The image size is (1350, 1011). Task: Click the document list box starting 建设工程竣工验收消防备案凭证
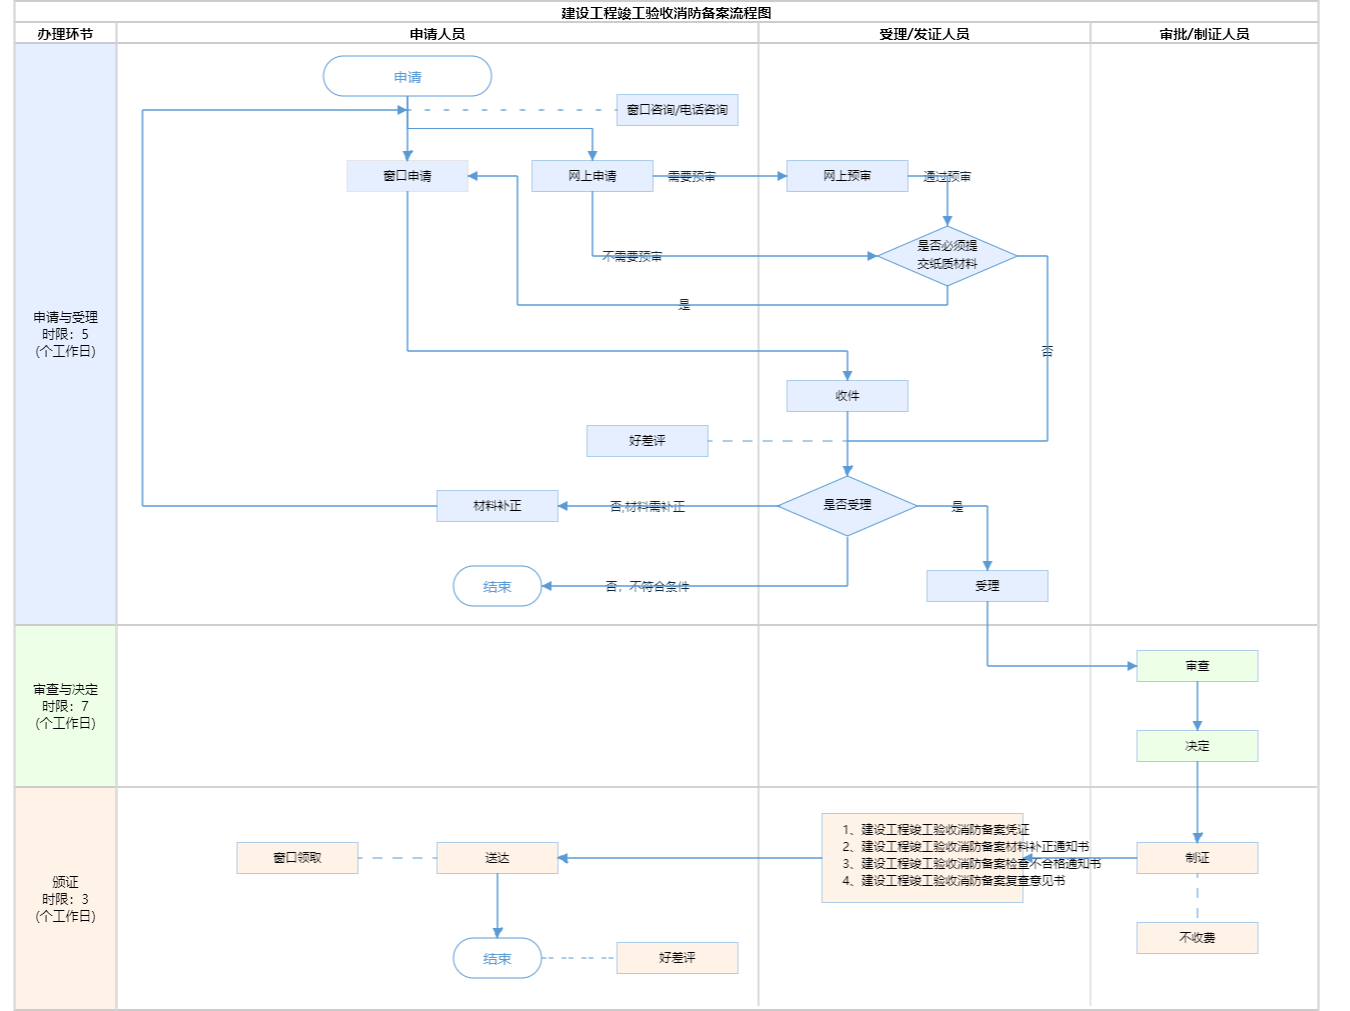click(x=922, y=858)
